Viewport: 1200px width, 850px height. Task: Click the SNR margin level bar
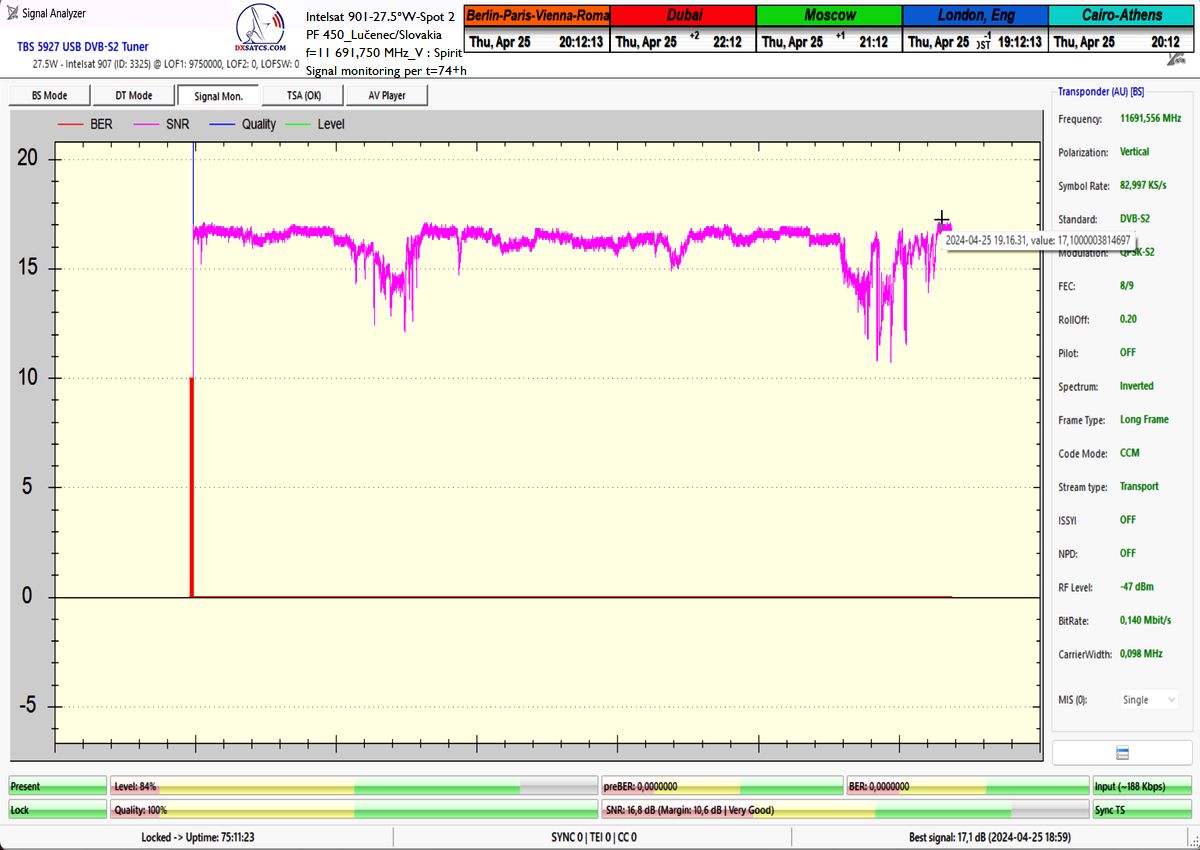click(844, 810)
